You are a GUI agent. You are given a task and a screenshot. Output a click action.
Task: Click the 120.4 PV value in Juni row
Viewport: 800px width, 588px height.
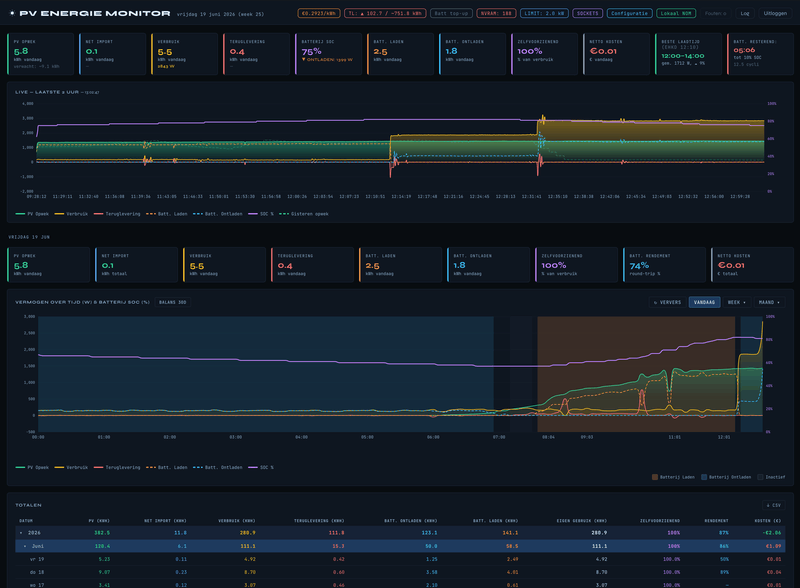[x=102, y=546]
